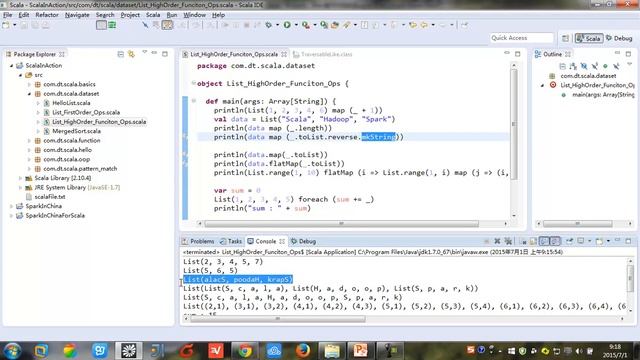Screen dimensions: 640x360
Task: Open the Debug button dropdown arrow
Action: point(278,25)
